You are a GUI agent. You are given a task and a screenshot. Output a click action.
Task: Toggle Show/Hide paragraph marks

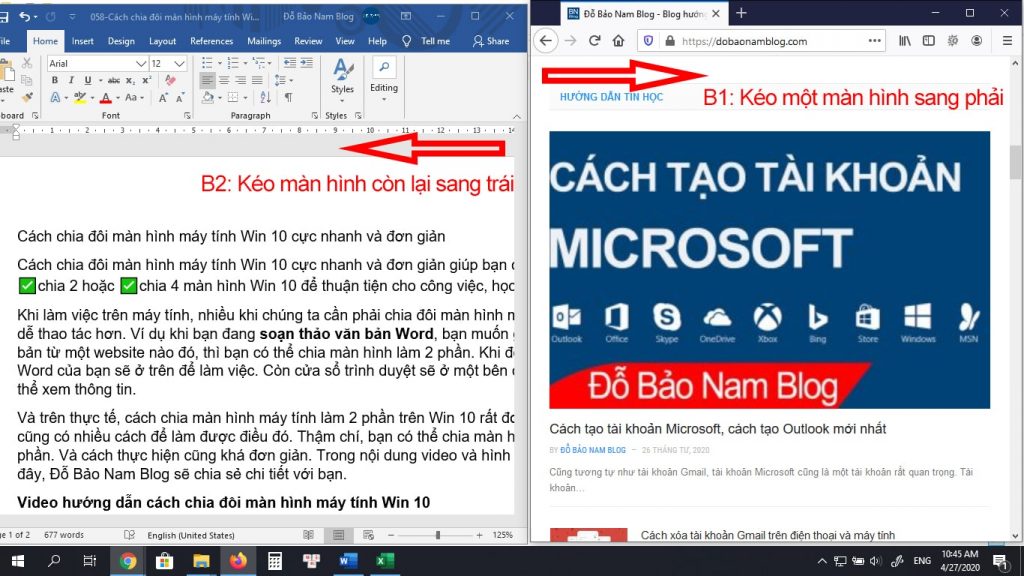288,97
